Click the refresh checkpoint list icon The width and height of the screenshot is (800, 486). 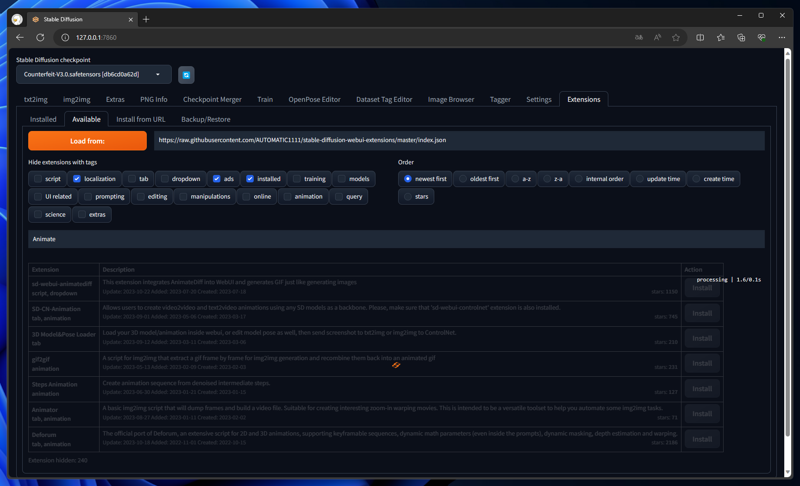[186, 75]
